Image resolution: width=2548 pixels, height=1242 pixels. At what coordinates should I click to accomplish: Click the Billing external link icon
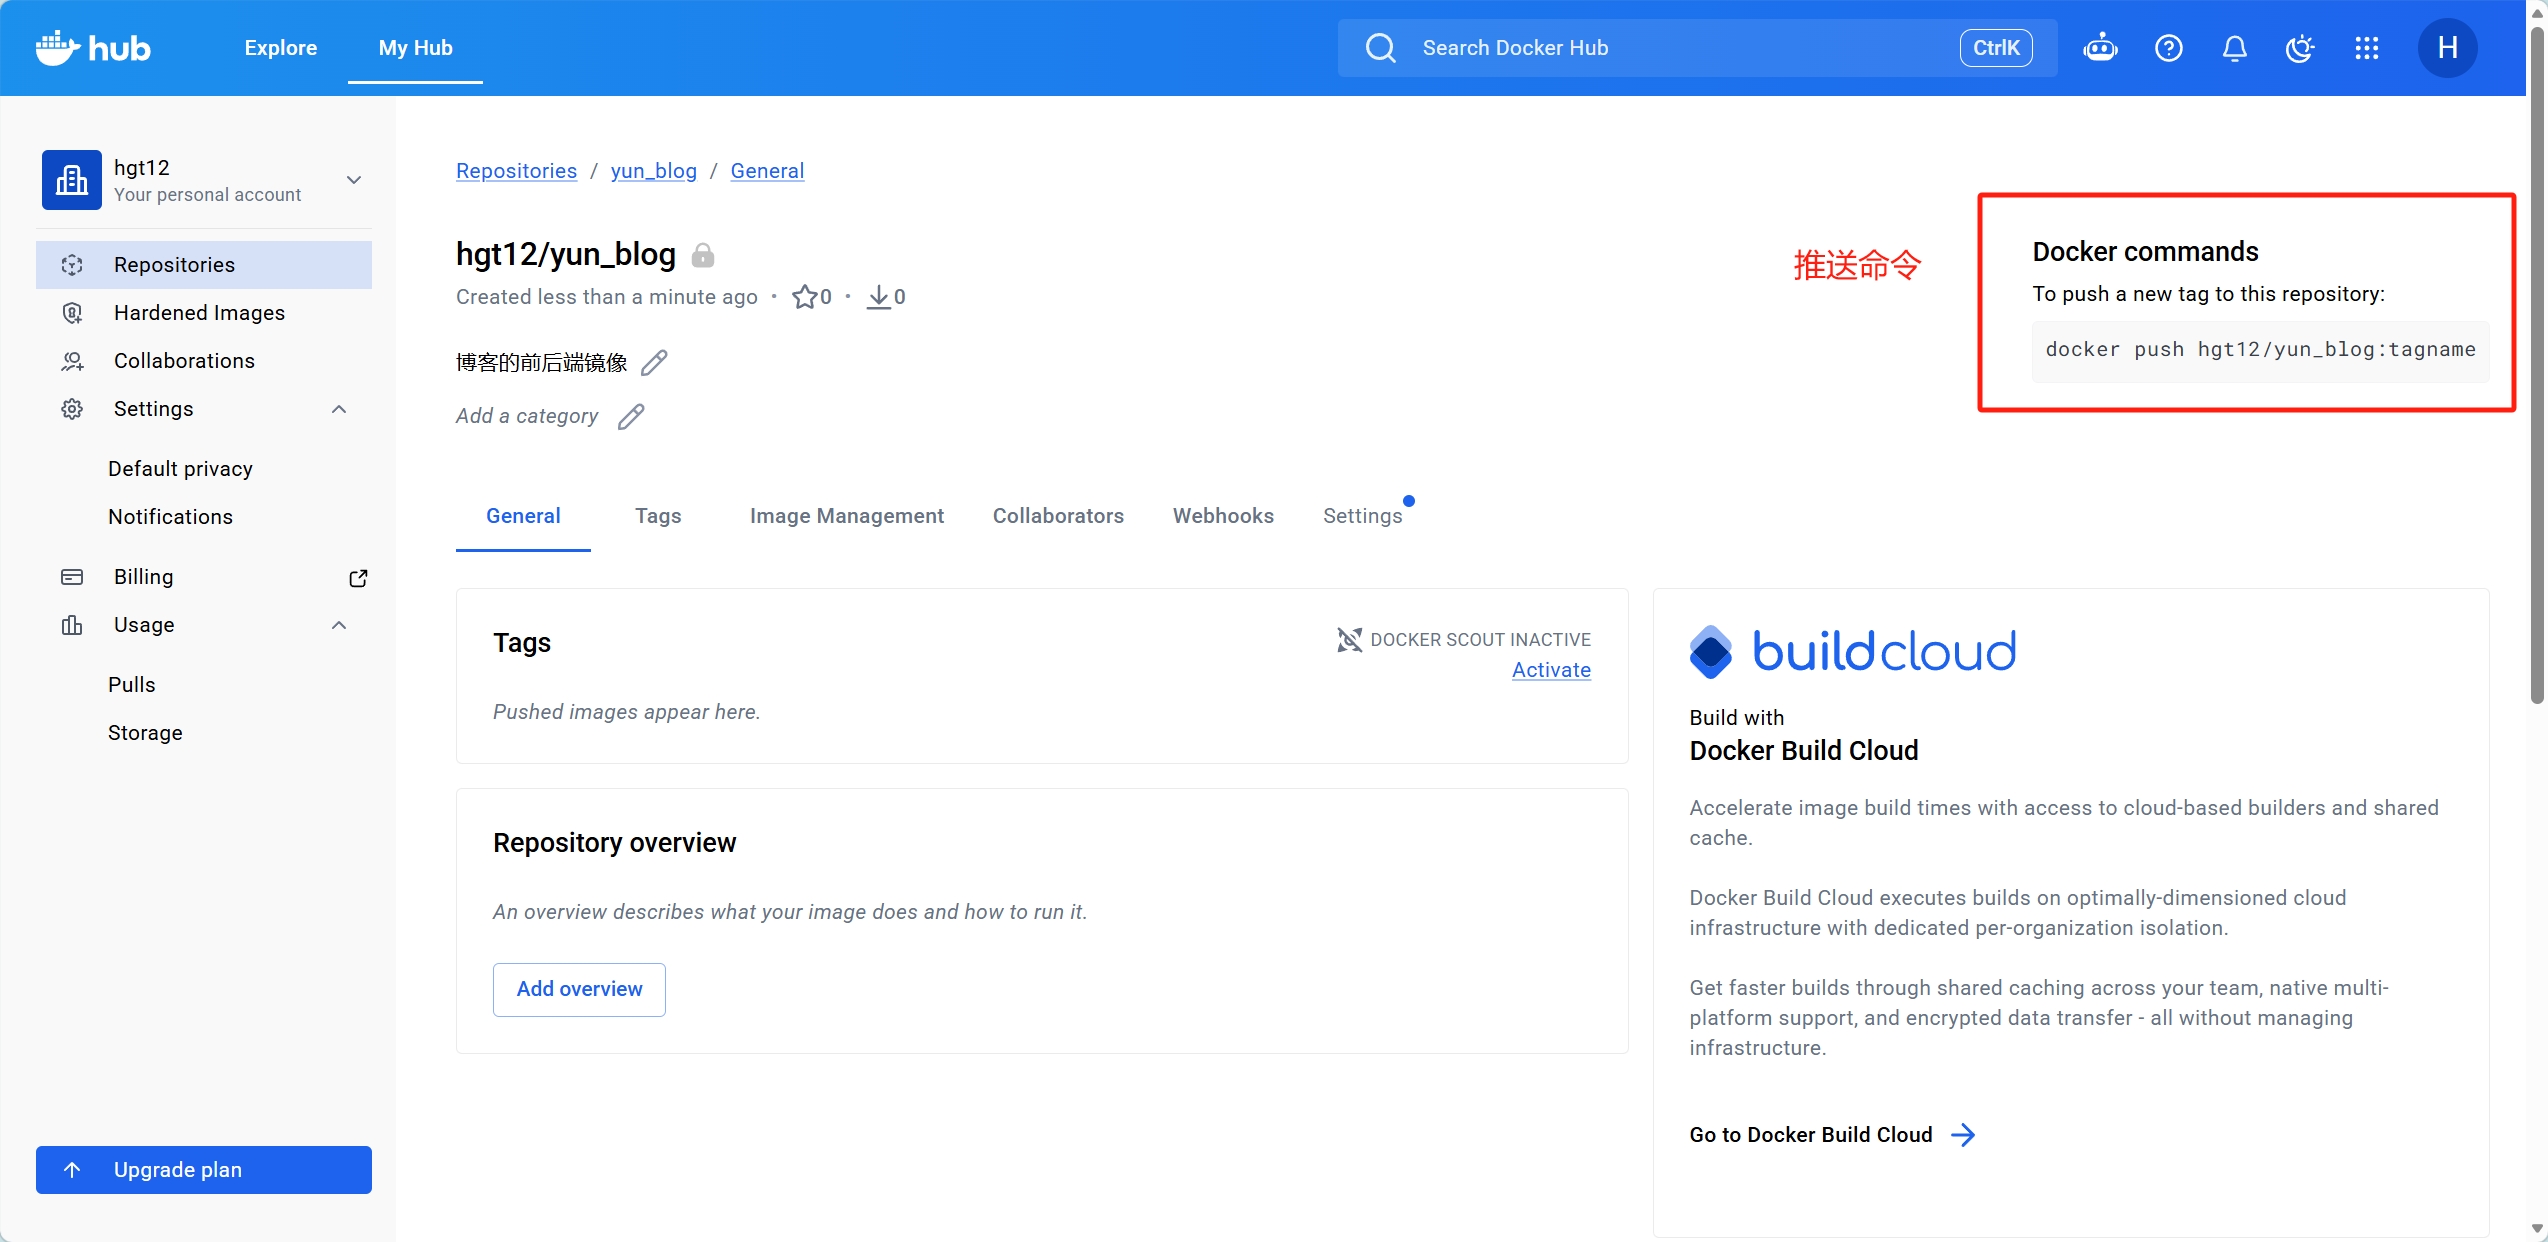coord(358,578)
